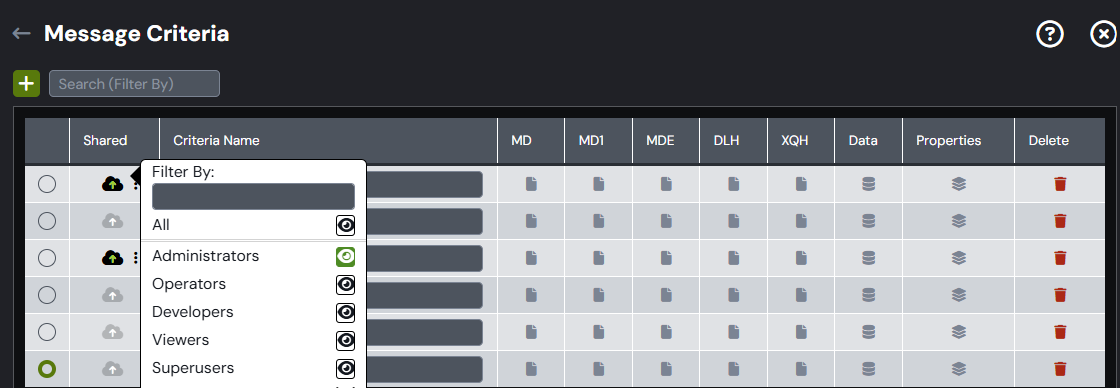Open the XQH file icon in the selected row
Image resolution: width=1120 pixels, height=388 pixels.
click(801, 369)
